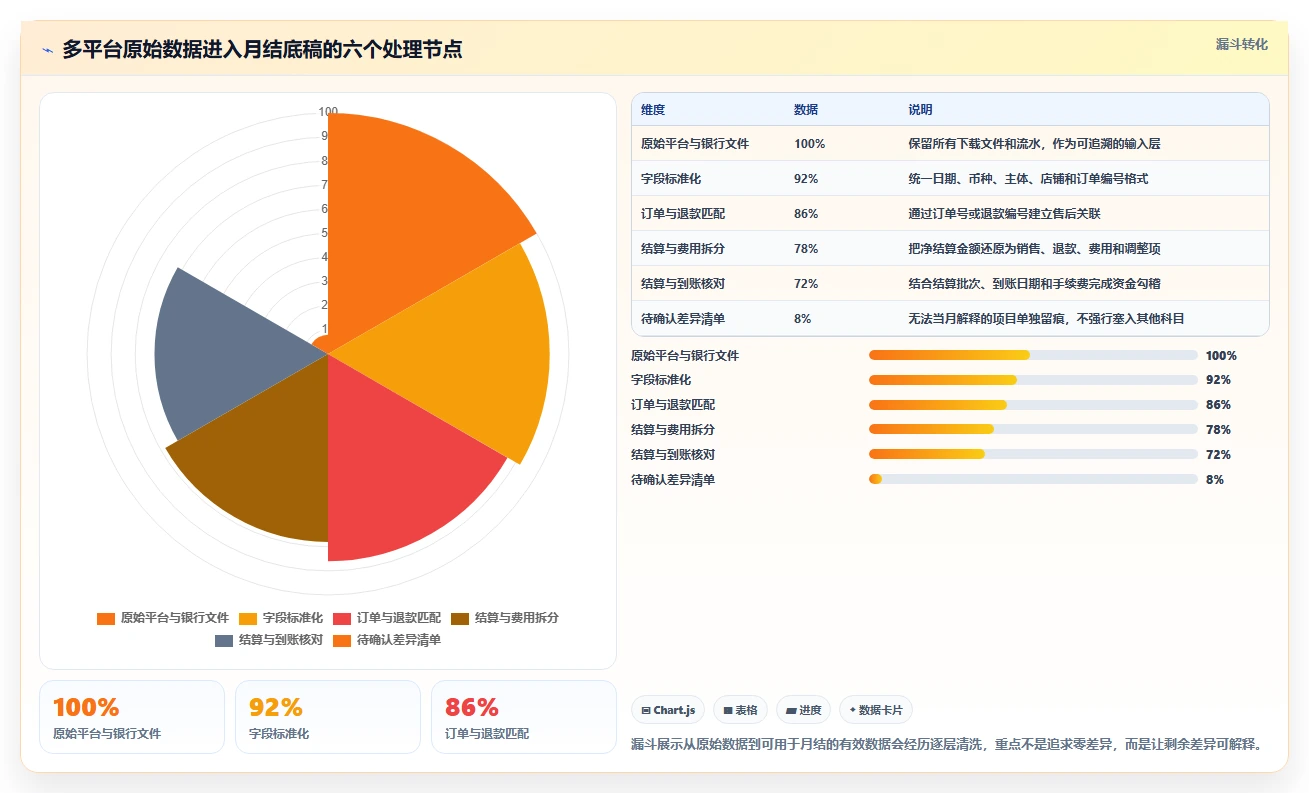Click the lightning icon before the title
The image size is (1309, 793).
click(x=48, y=50)
